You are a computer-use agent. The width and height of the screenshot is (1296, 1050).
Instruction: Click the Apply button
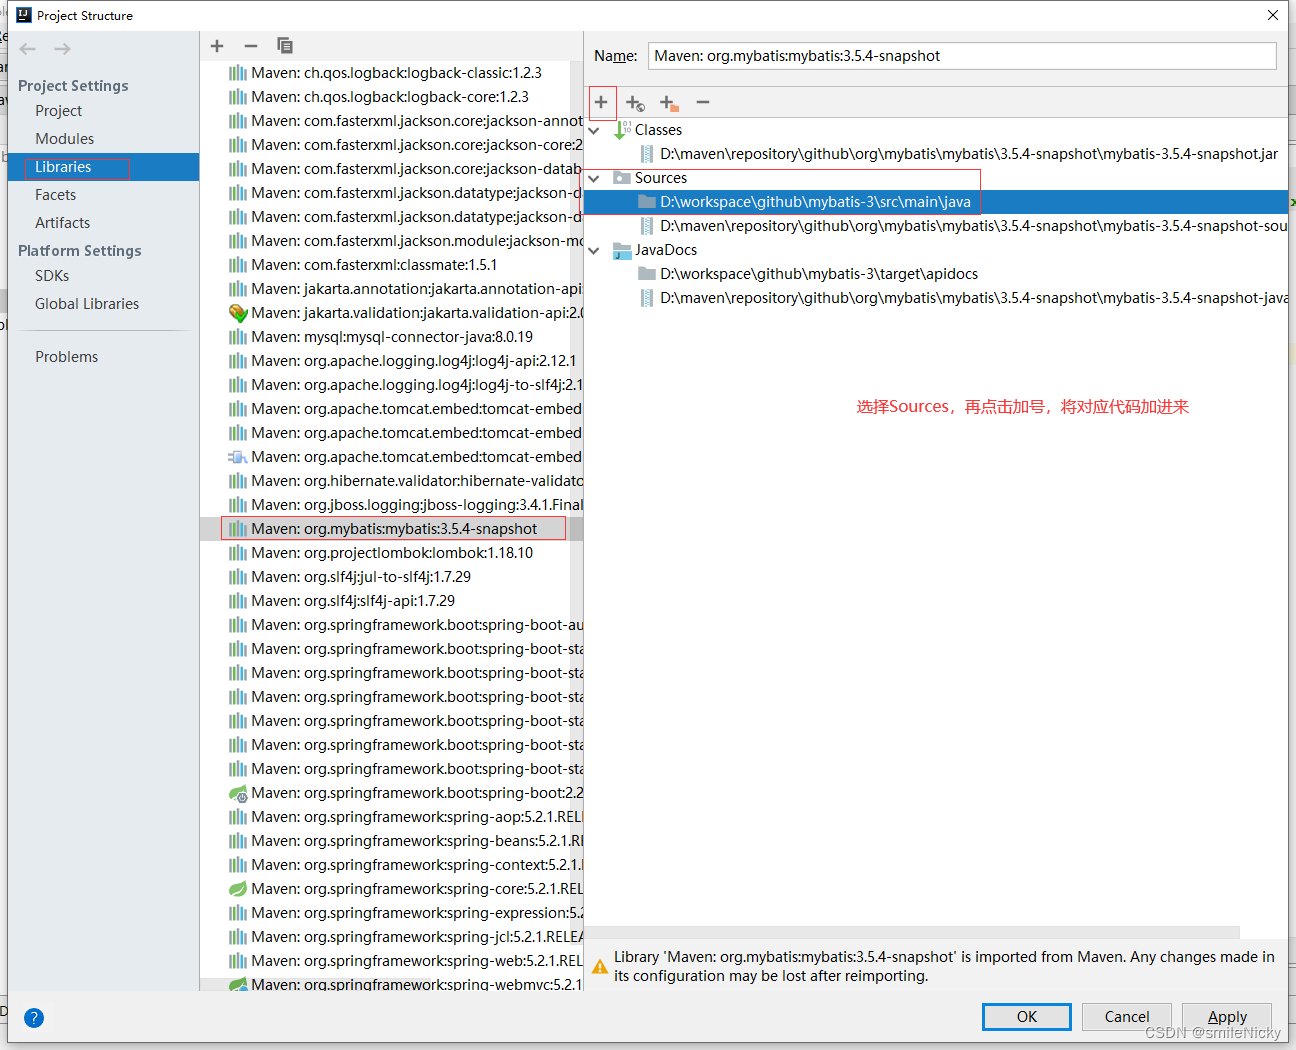[x=1227, y=1017]
